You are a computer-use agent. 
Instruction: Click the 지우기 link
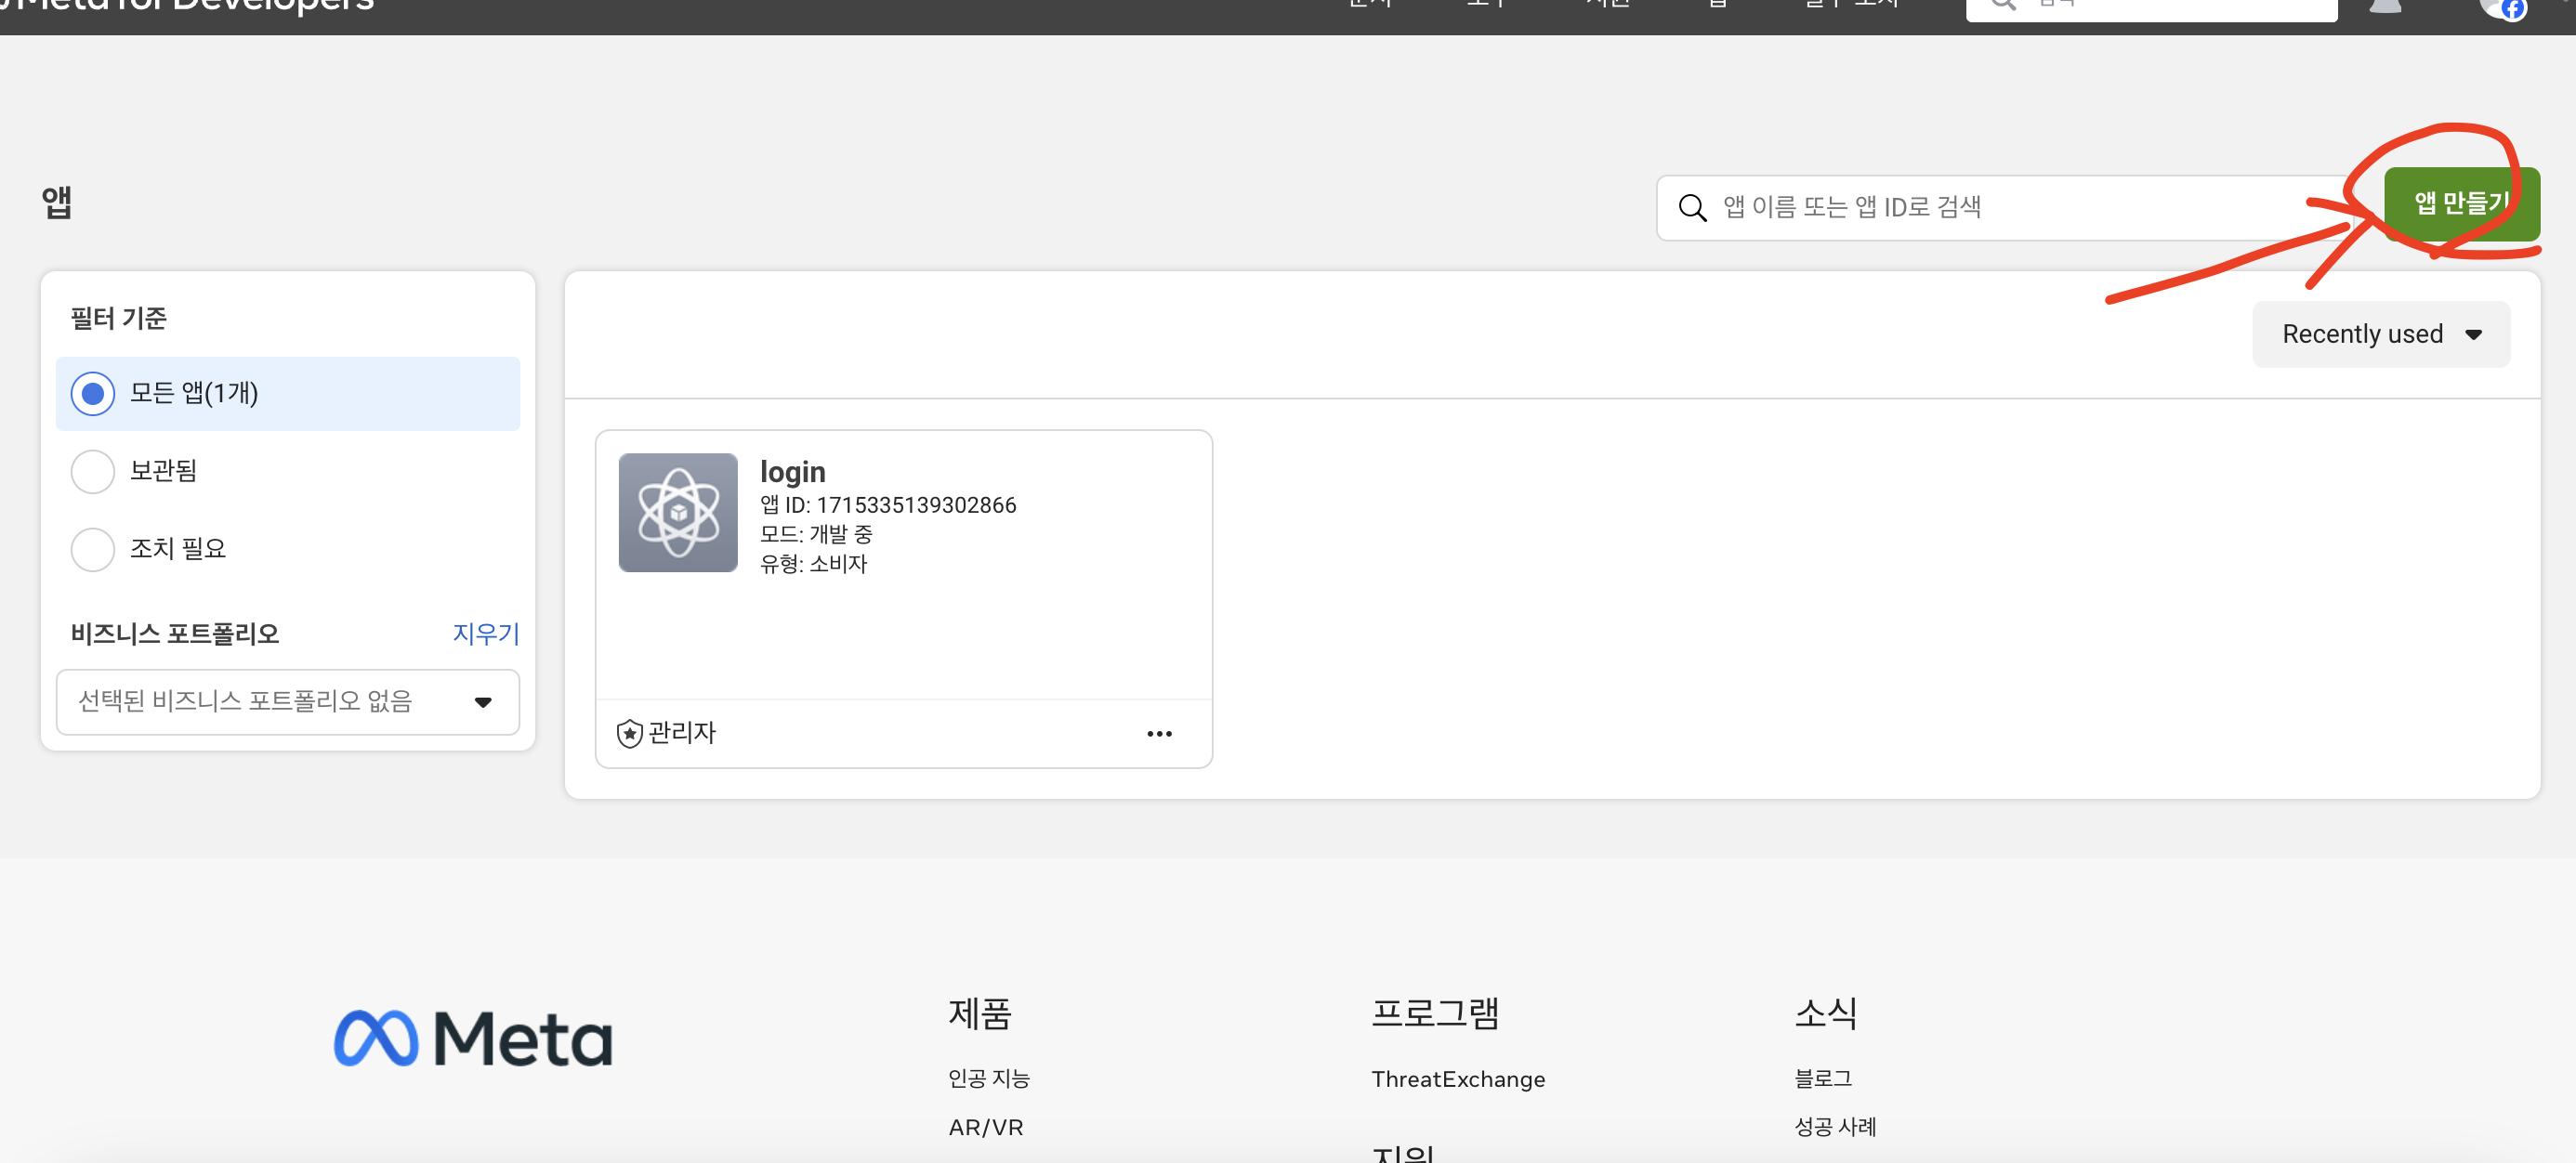(485, 634)
